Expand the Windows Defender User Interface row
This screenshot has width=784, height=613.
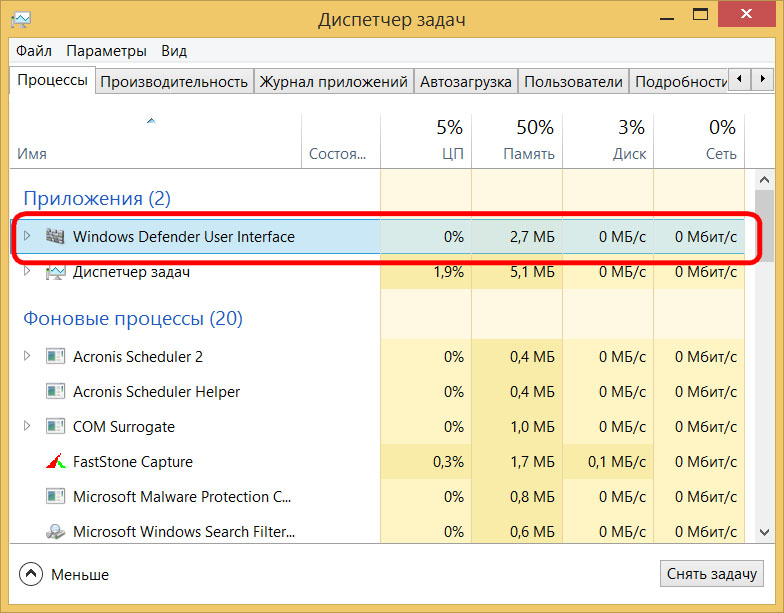(x=27, y=236)
